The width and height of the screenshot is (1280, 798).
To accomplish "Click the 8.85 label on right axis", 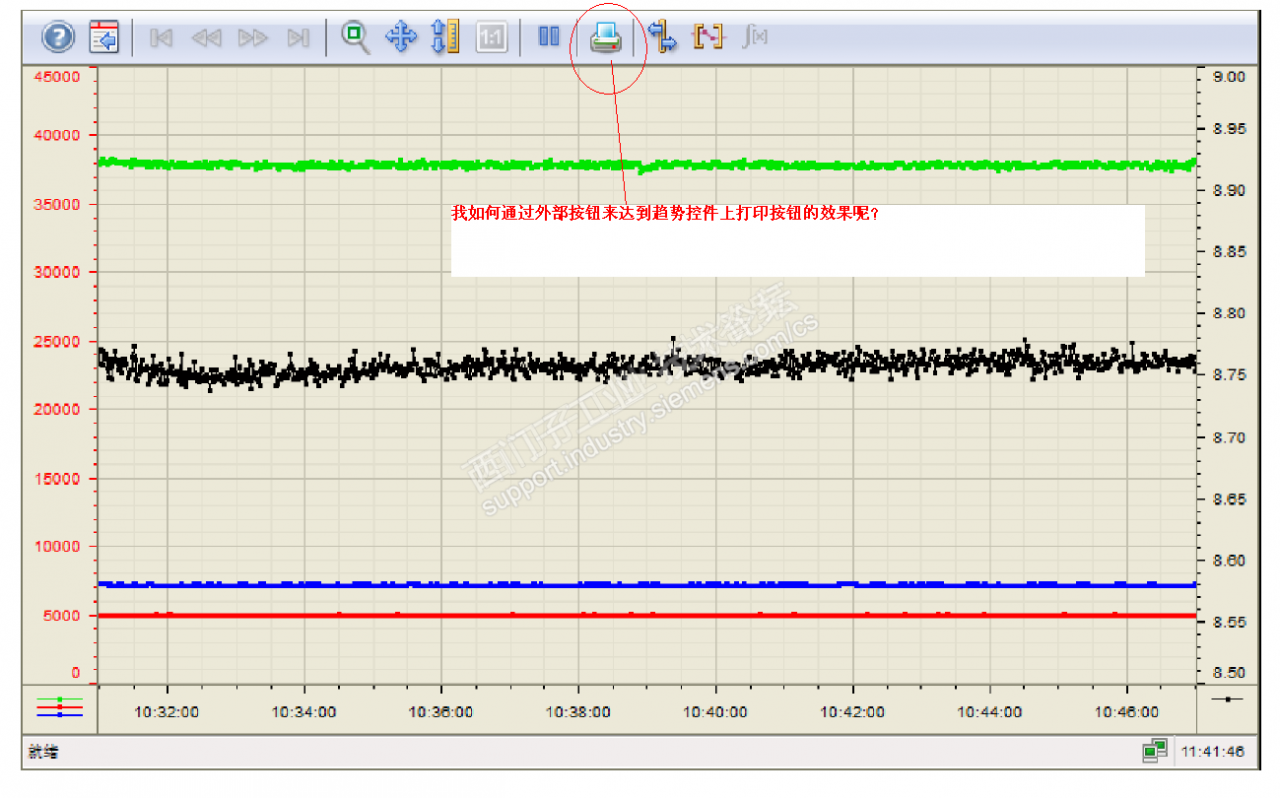I will 1227,252.
